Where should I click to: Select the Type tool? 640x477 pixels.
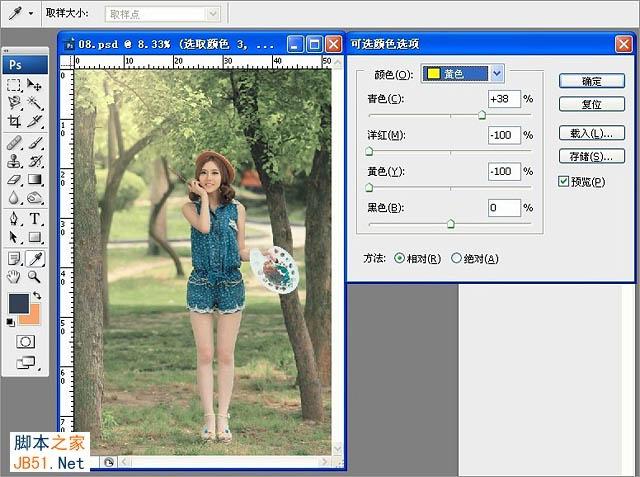click(35, 219)
